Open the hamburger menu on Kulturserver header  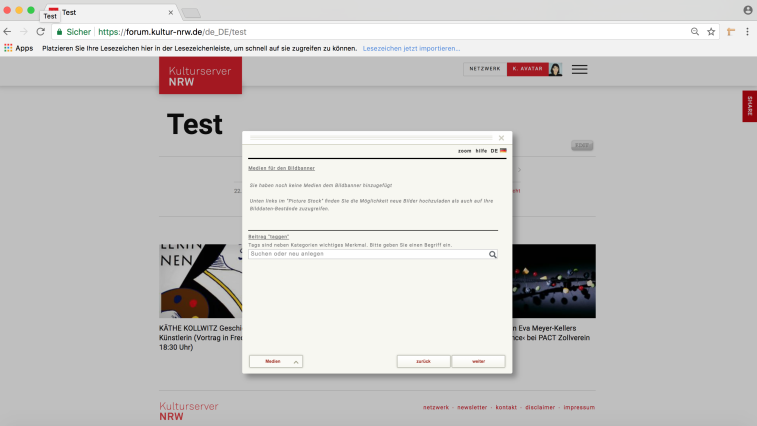[x=579, y=70]
